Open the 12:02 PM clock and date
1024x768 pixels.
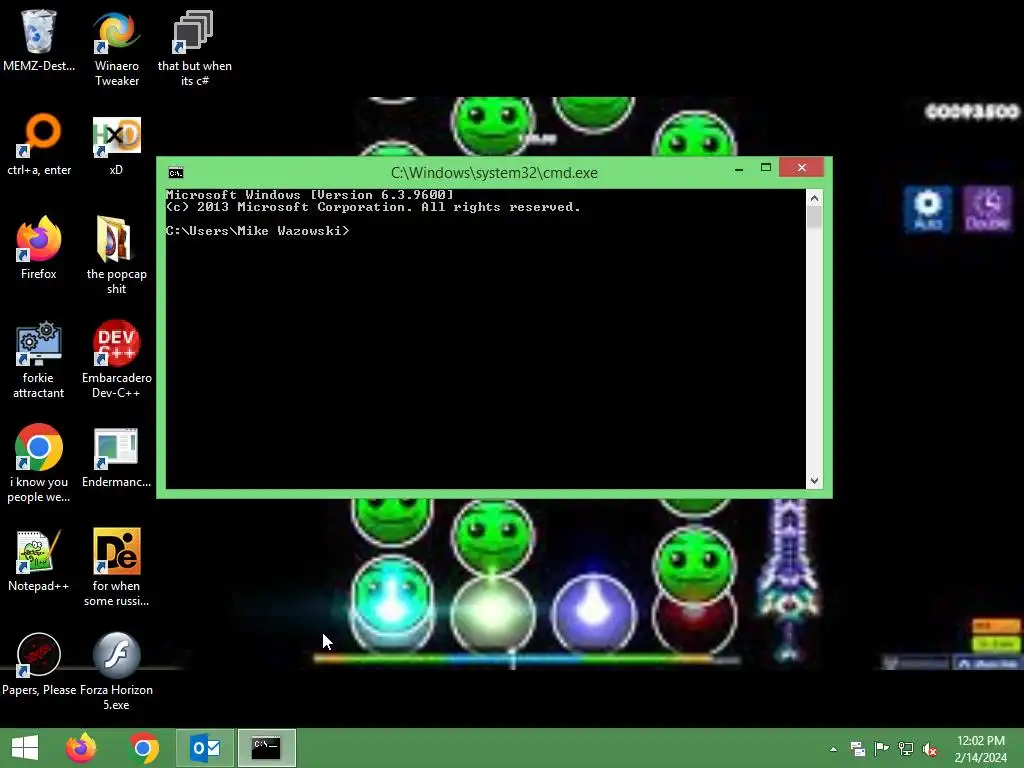pos(981,748)
